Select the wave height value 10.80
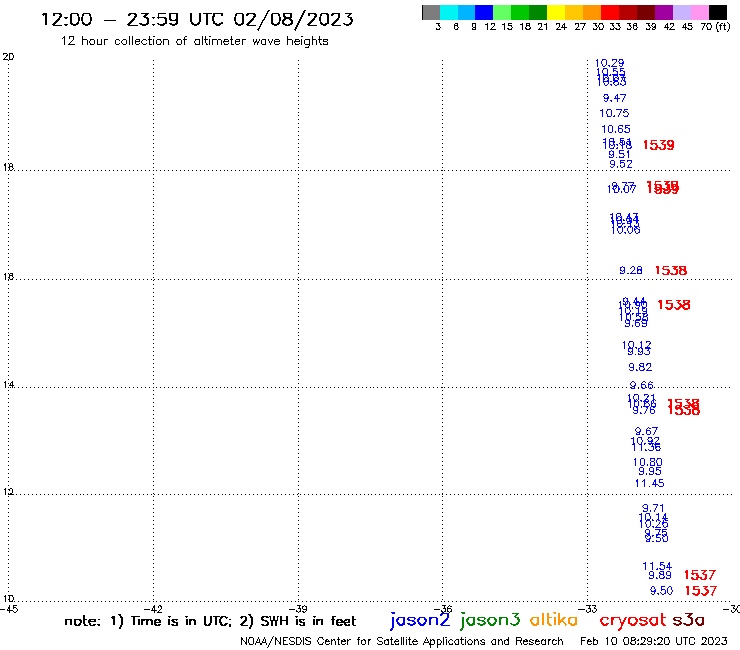 point(648,462)
